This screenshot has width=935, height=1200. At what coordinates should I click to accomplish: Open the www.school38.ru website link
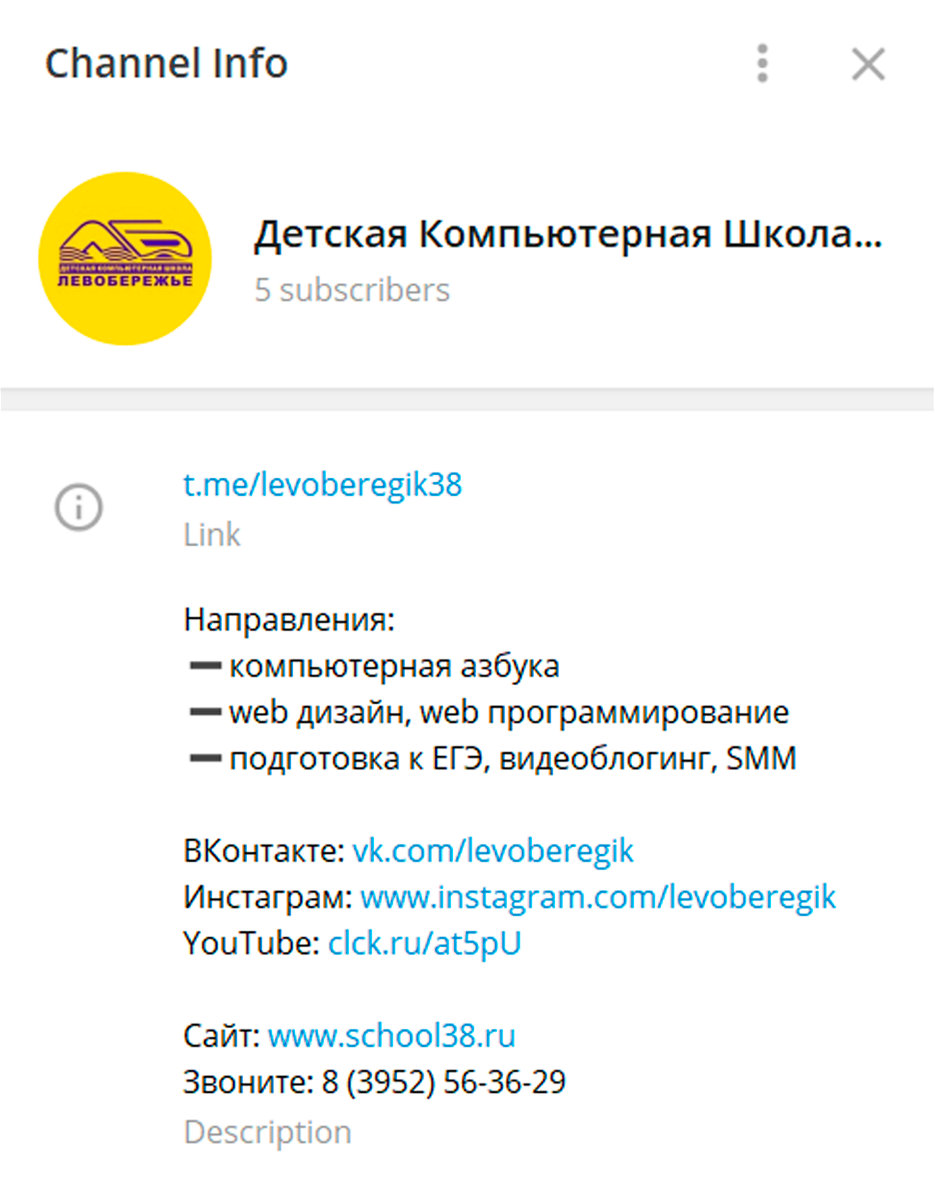(x=392, y=1035)
